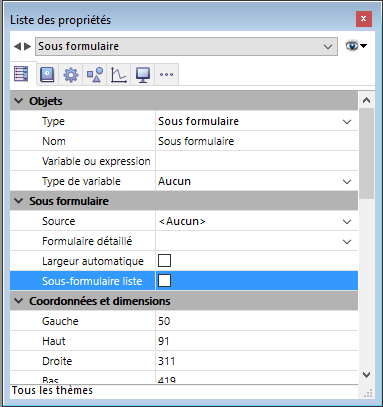Enable the Sous-formulaire liste checkbox
The width and height of the screenshot is (383, 407).
click(x=164, y=281)
